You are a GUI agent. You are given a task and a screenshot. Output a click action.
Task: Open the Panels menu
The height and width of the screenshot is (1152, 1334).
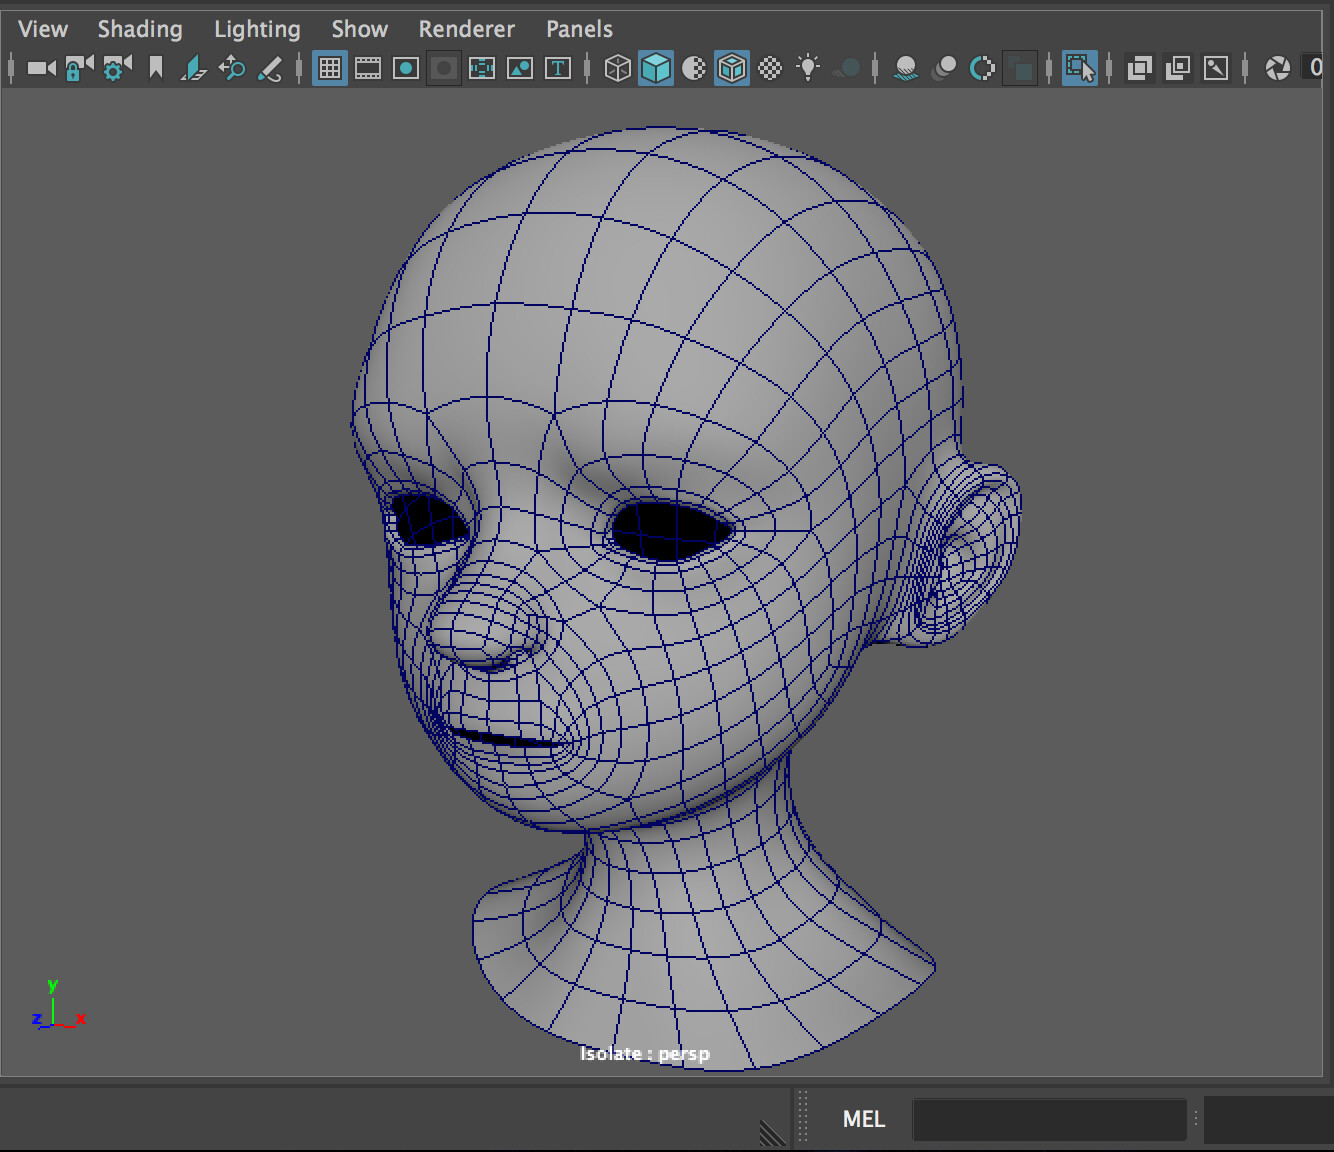tap(578, 28)
